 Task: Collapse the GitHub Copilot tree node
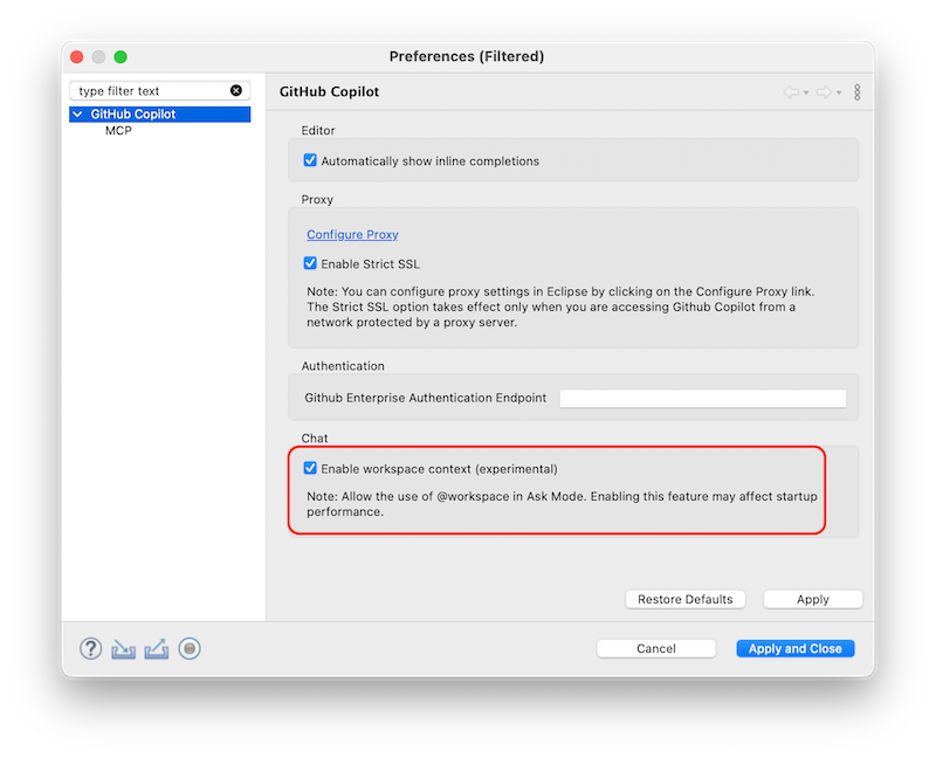pos(78,114)
